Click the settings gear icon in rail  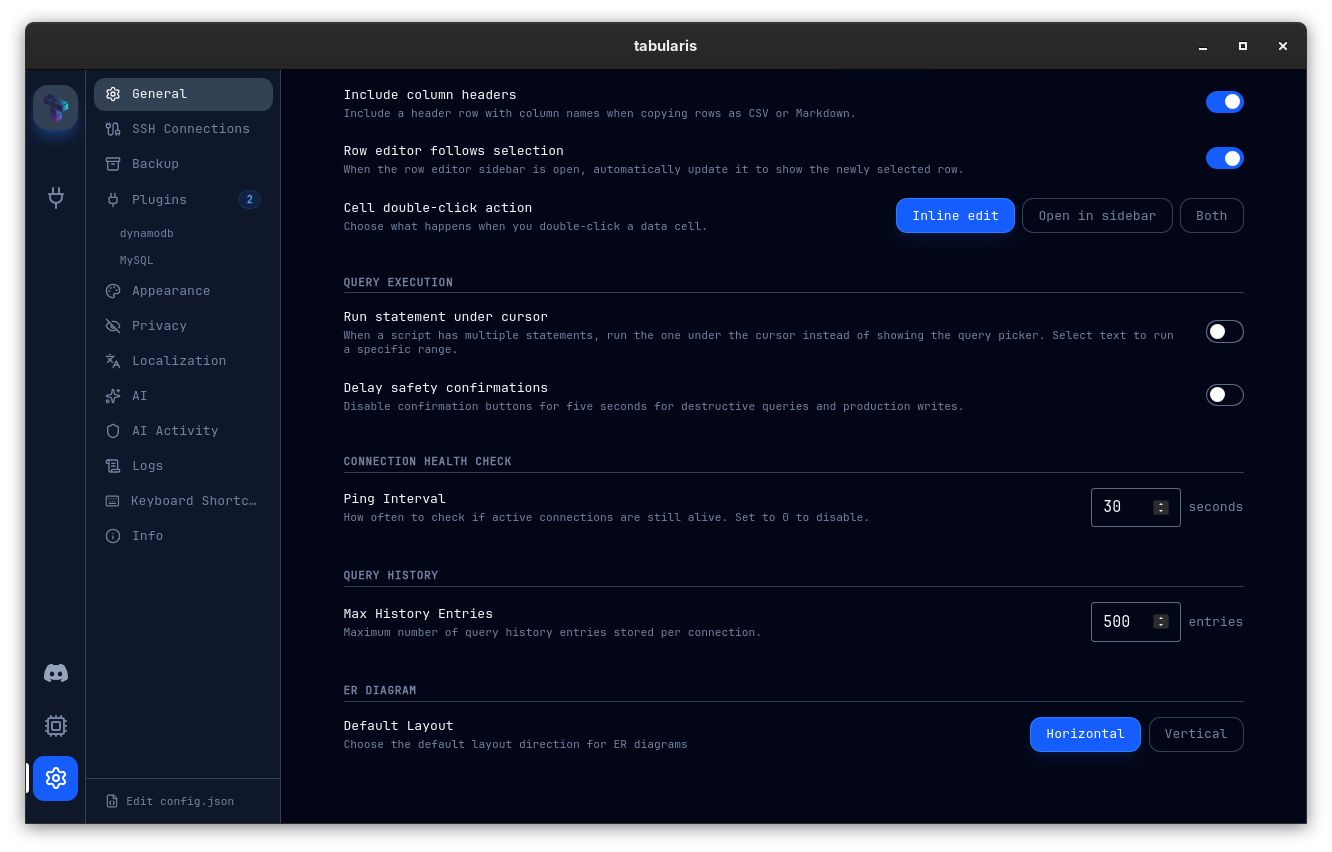tap(56, 778)
